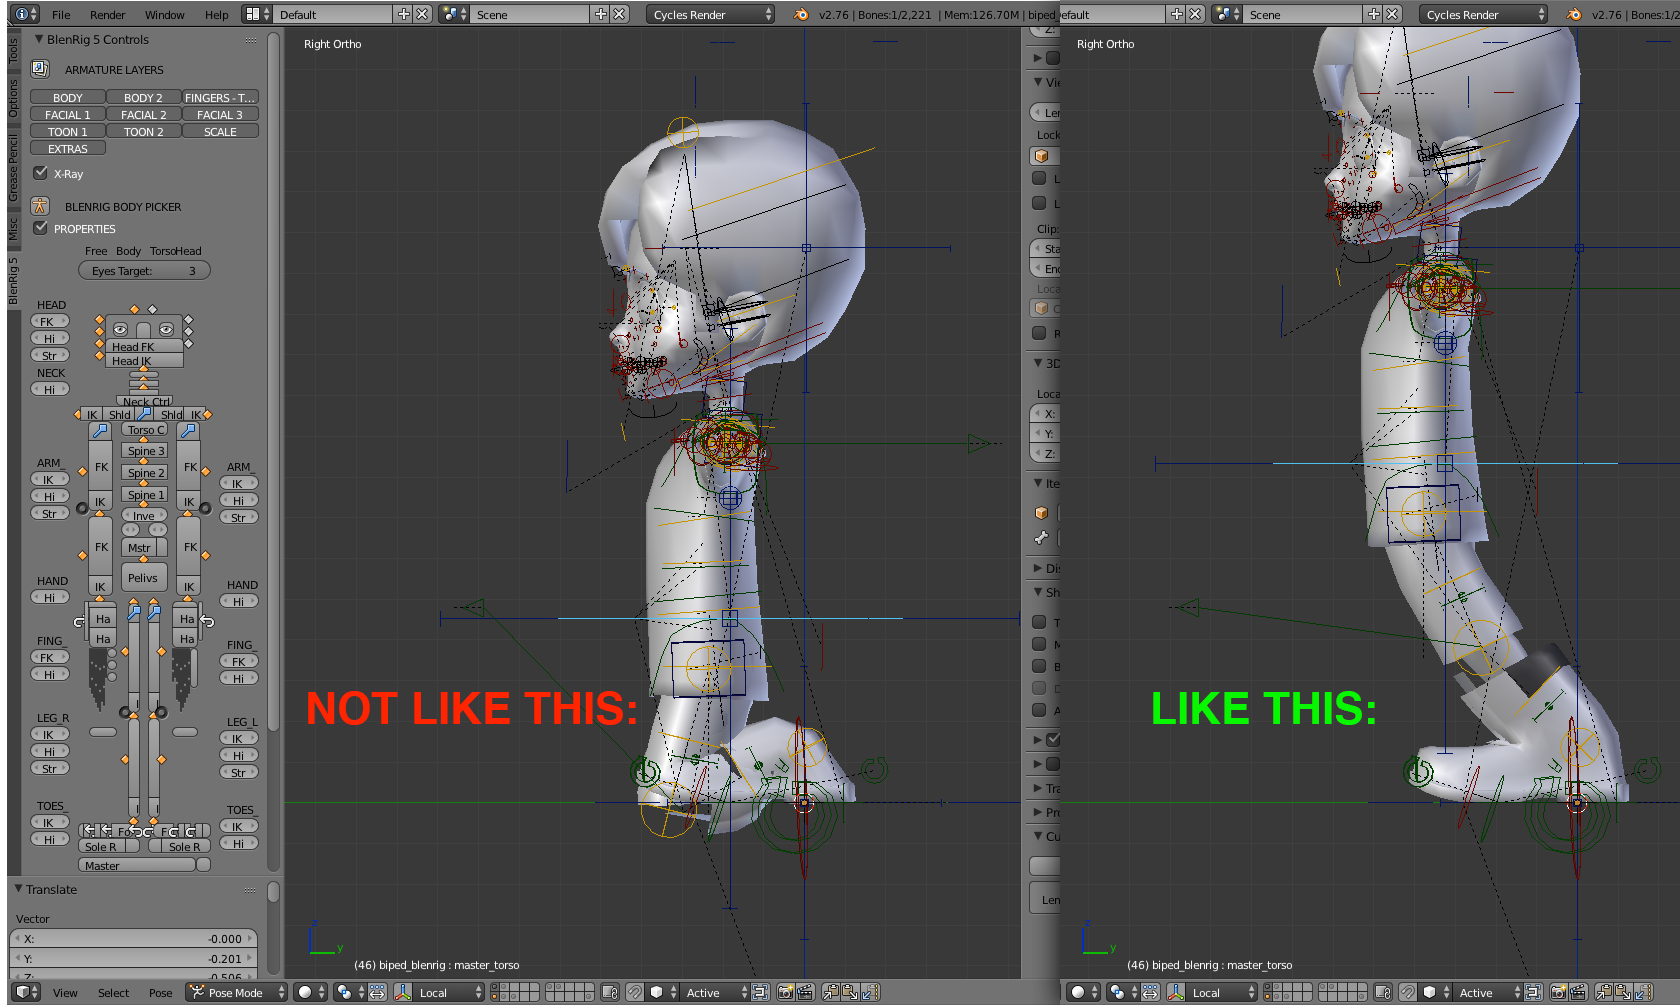Open the Active snap target dropdown
1680x1005 pixels.
[x=716, y=992]
